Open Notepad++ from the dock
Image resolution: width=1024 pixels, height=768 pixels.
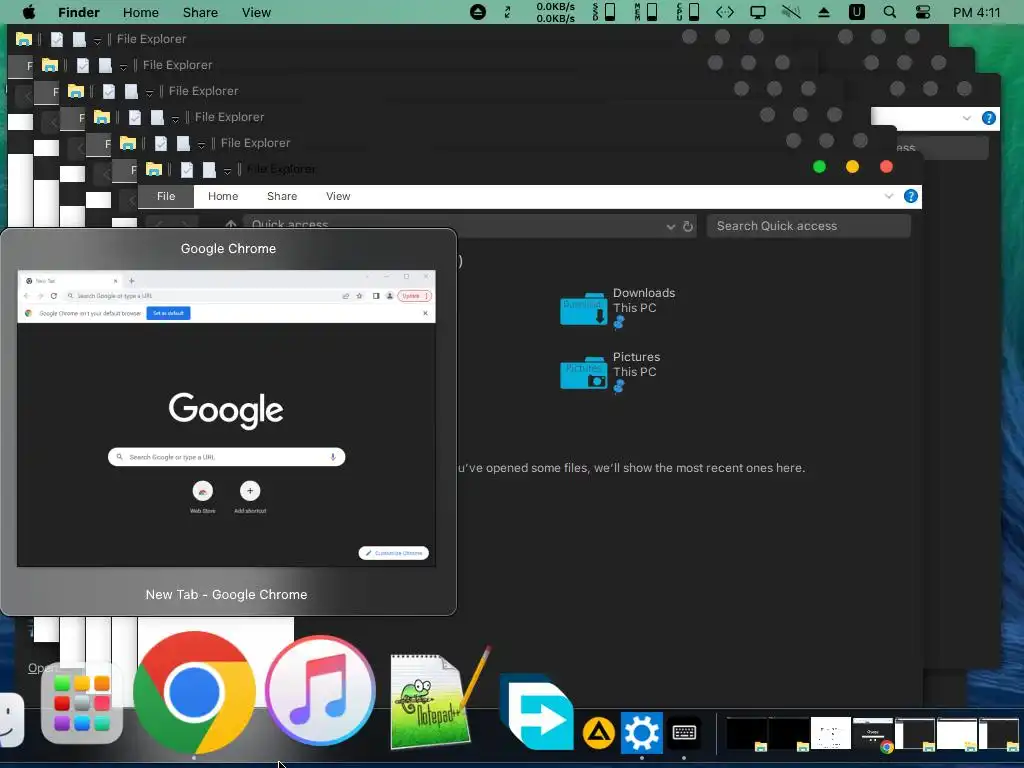click(440, 697)
